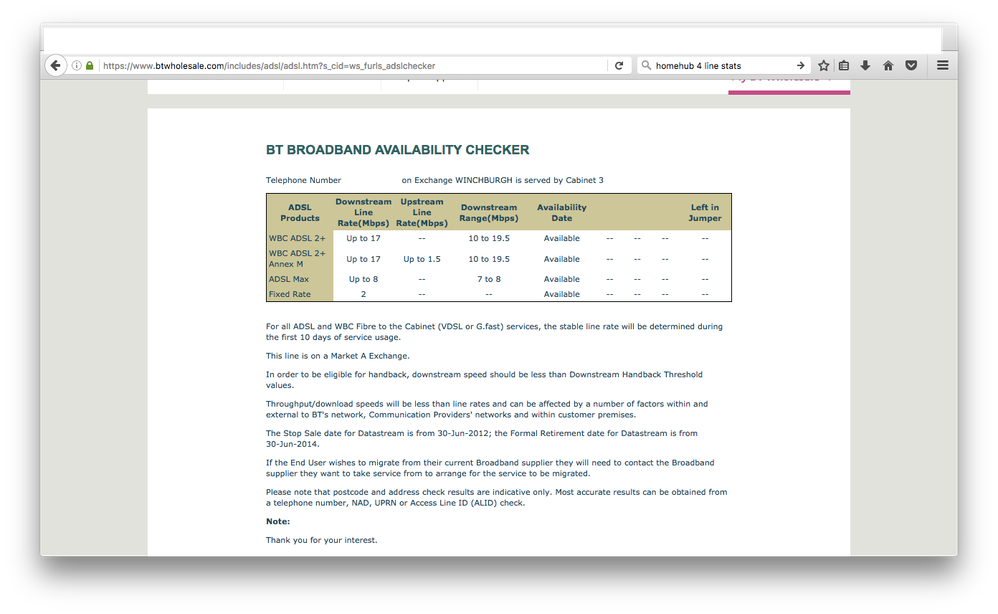The image size is (998, 614).
Task: Click the 'ADSL Products' column header
Action: 300,213
